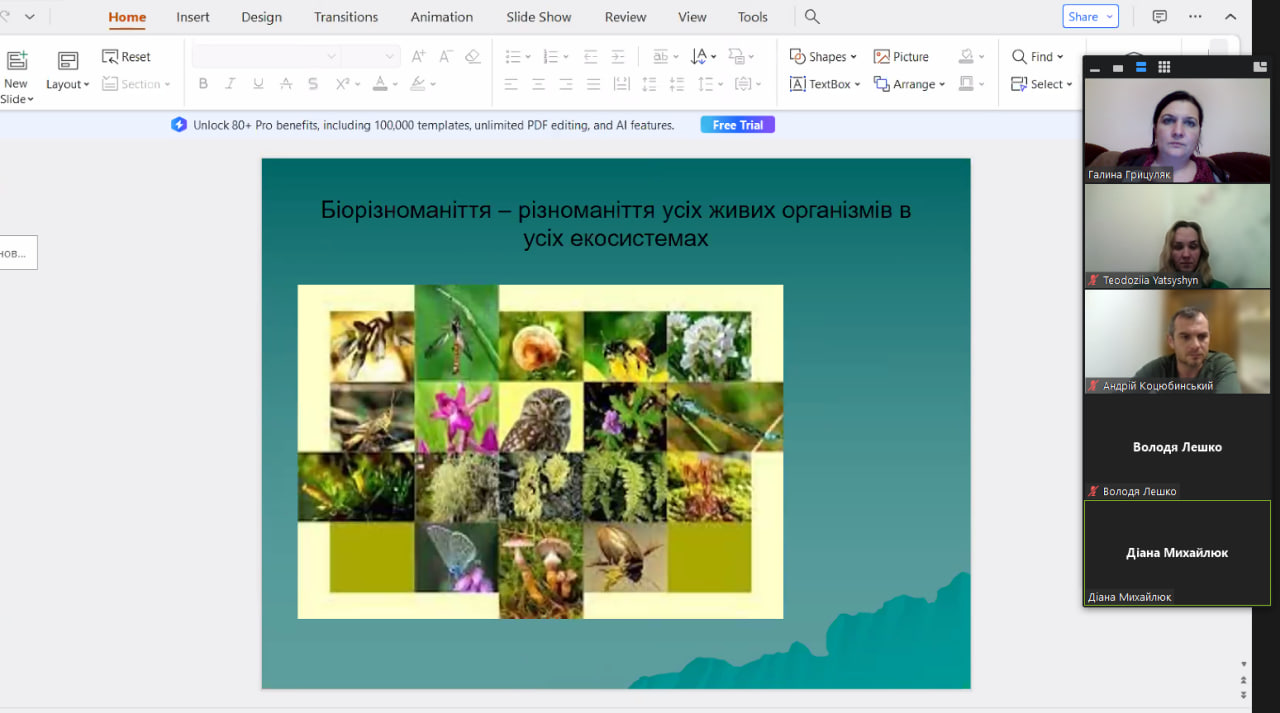Click the clear formatting eraser icon
The width and height of the screenshot is (1280, 713).
click(473, 57)
